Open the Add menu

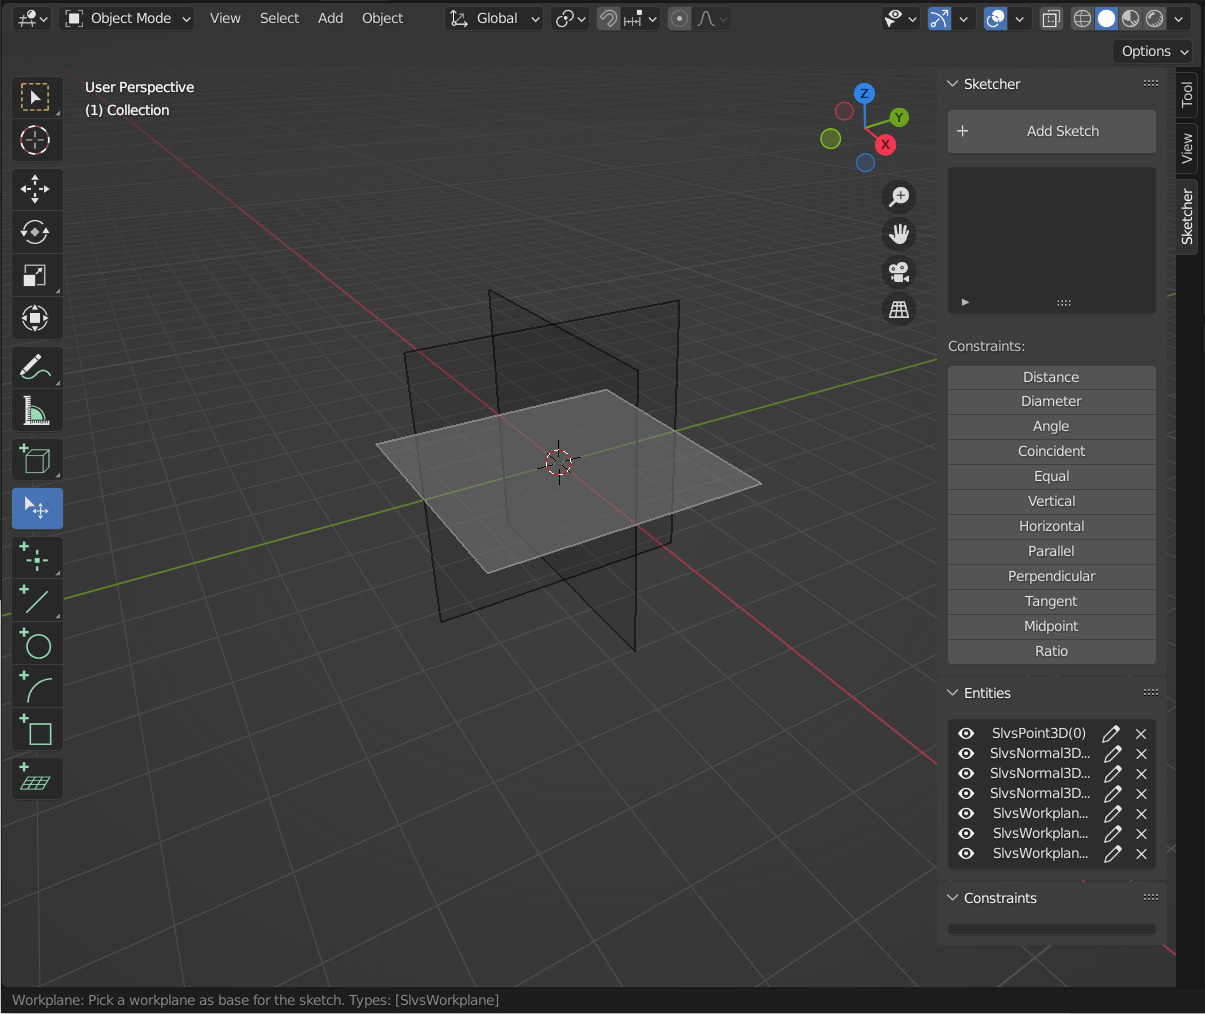point(330,18)
